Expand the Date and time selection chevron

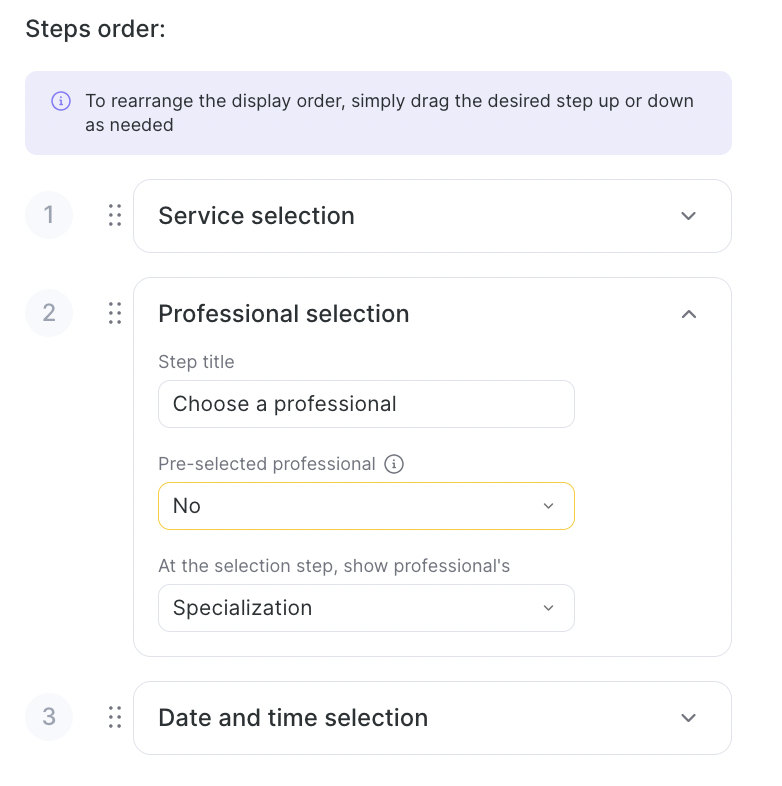[x=688, y=718]
